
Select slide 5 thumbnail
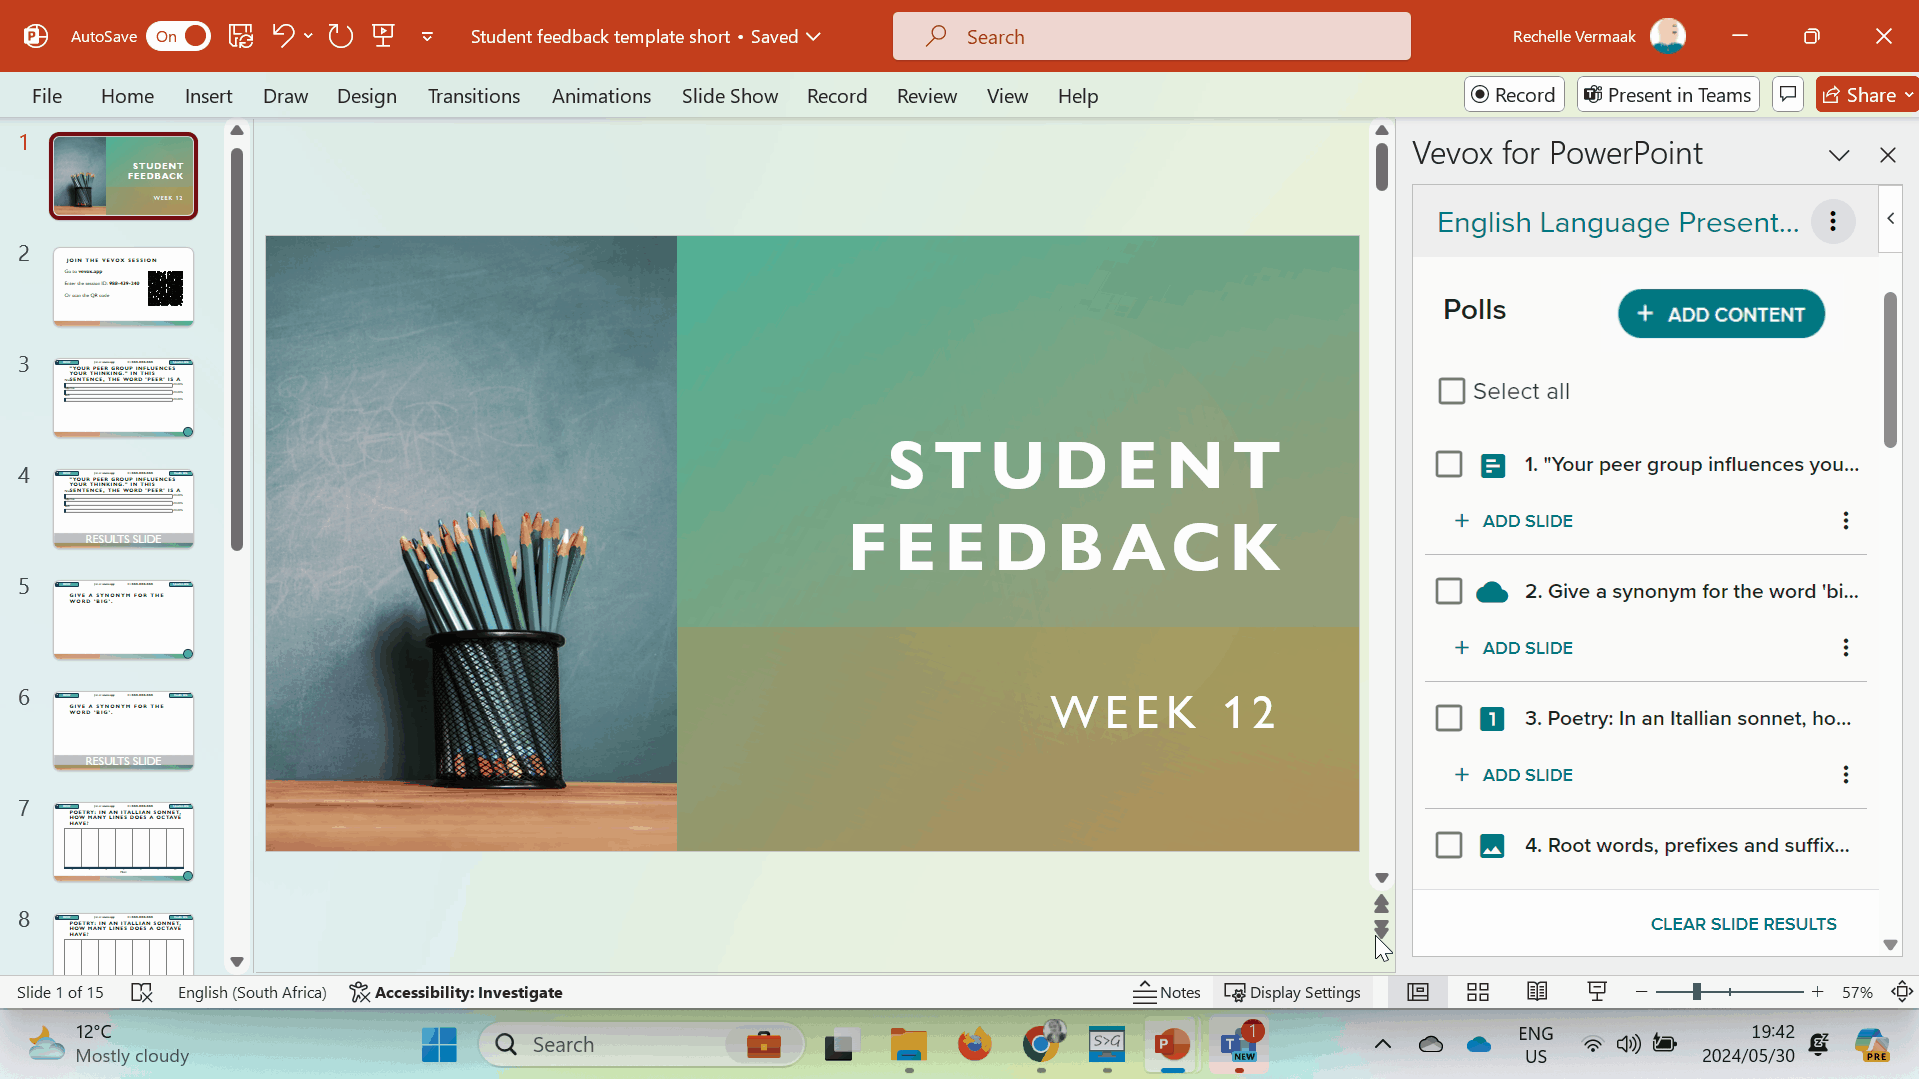click(123, 620)
